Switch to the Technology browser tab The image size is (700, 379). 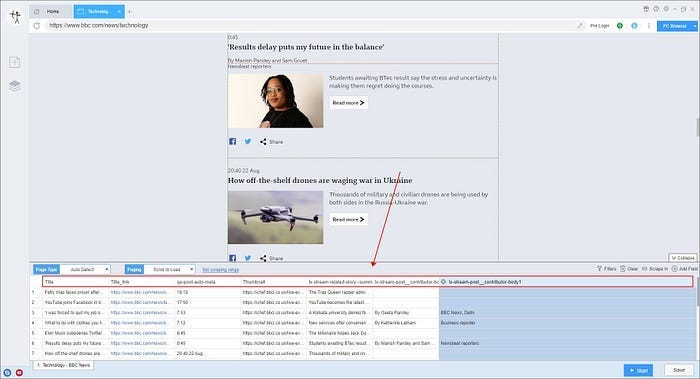[98, 12]
